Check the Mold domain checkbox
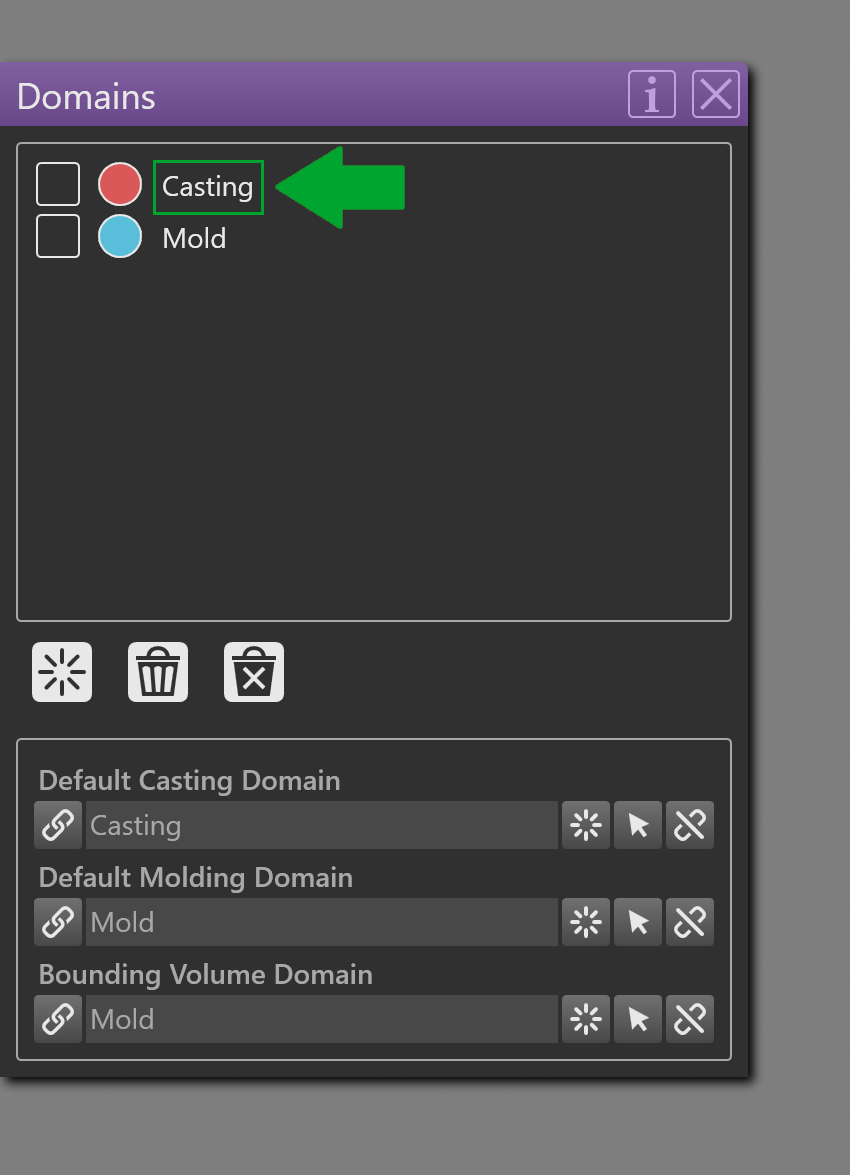The width and height of the screenshot is (850, 1175). point(58,236)
